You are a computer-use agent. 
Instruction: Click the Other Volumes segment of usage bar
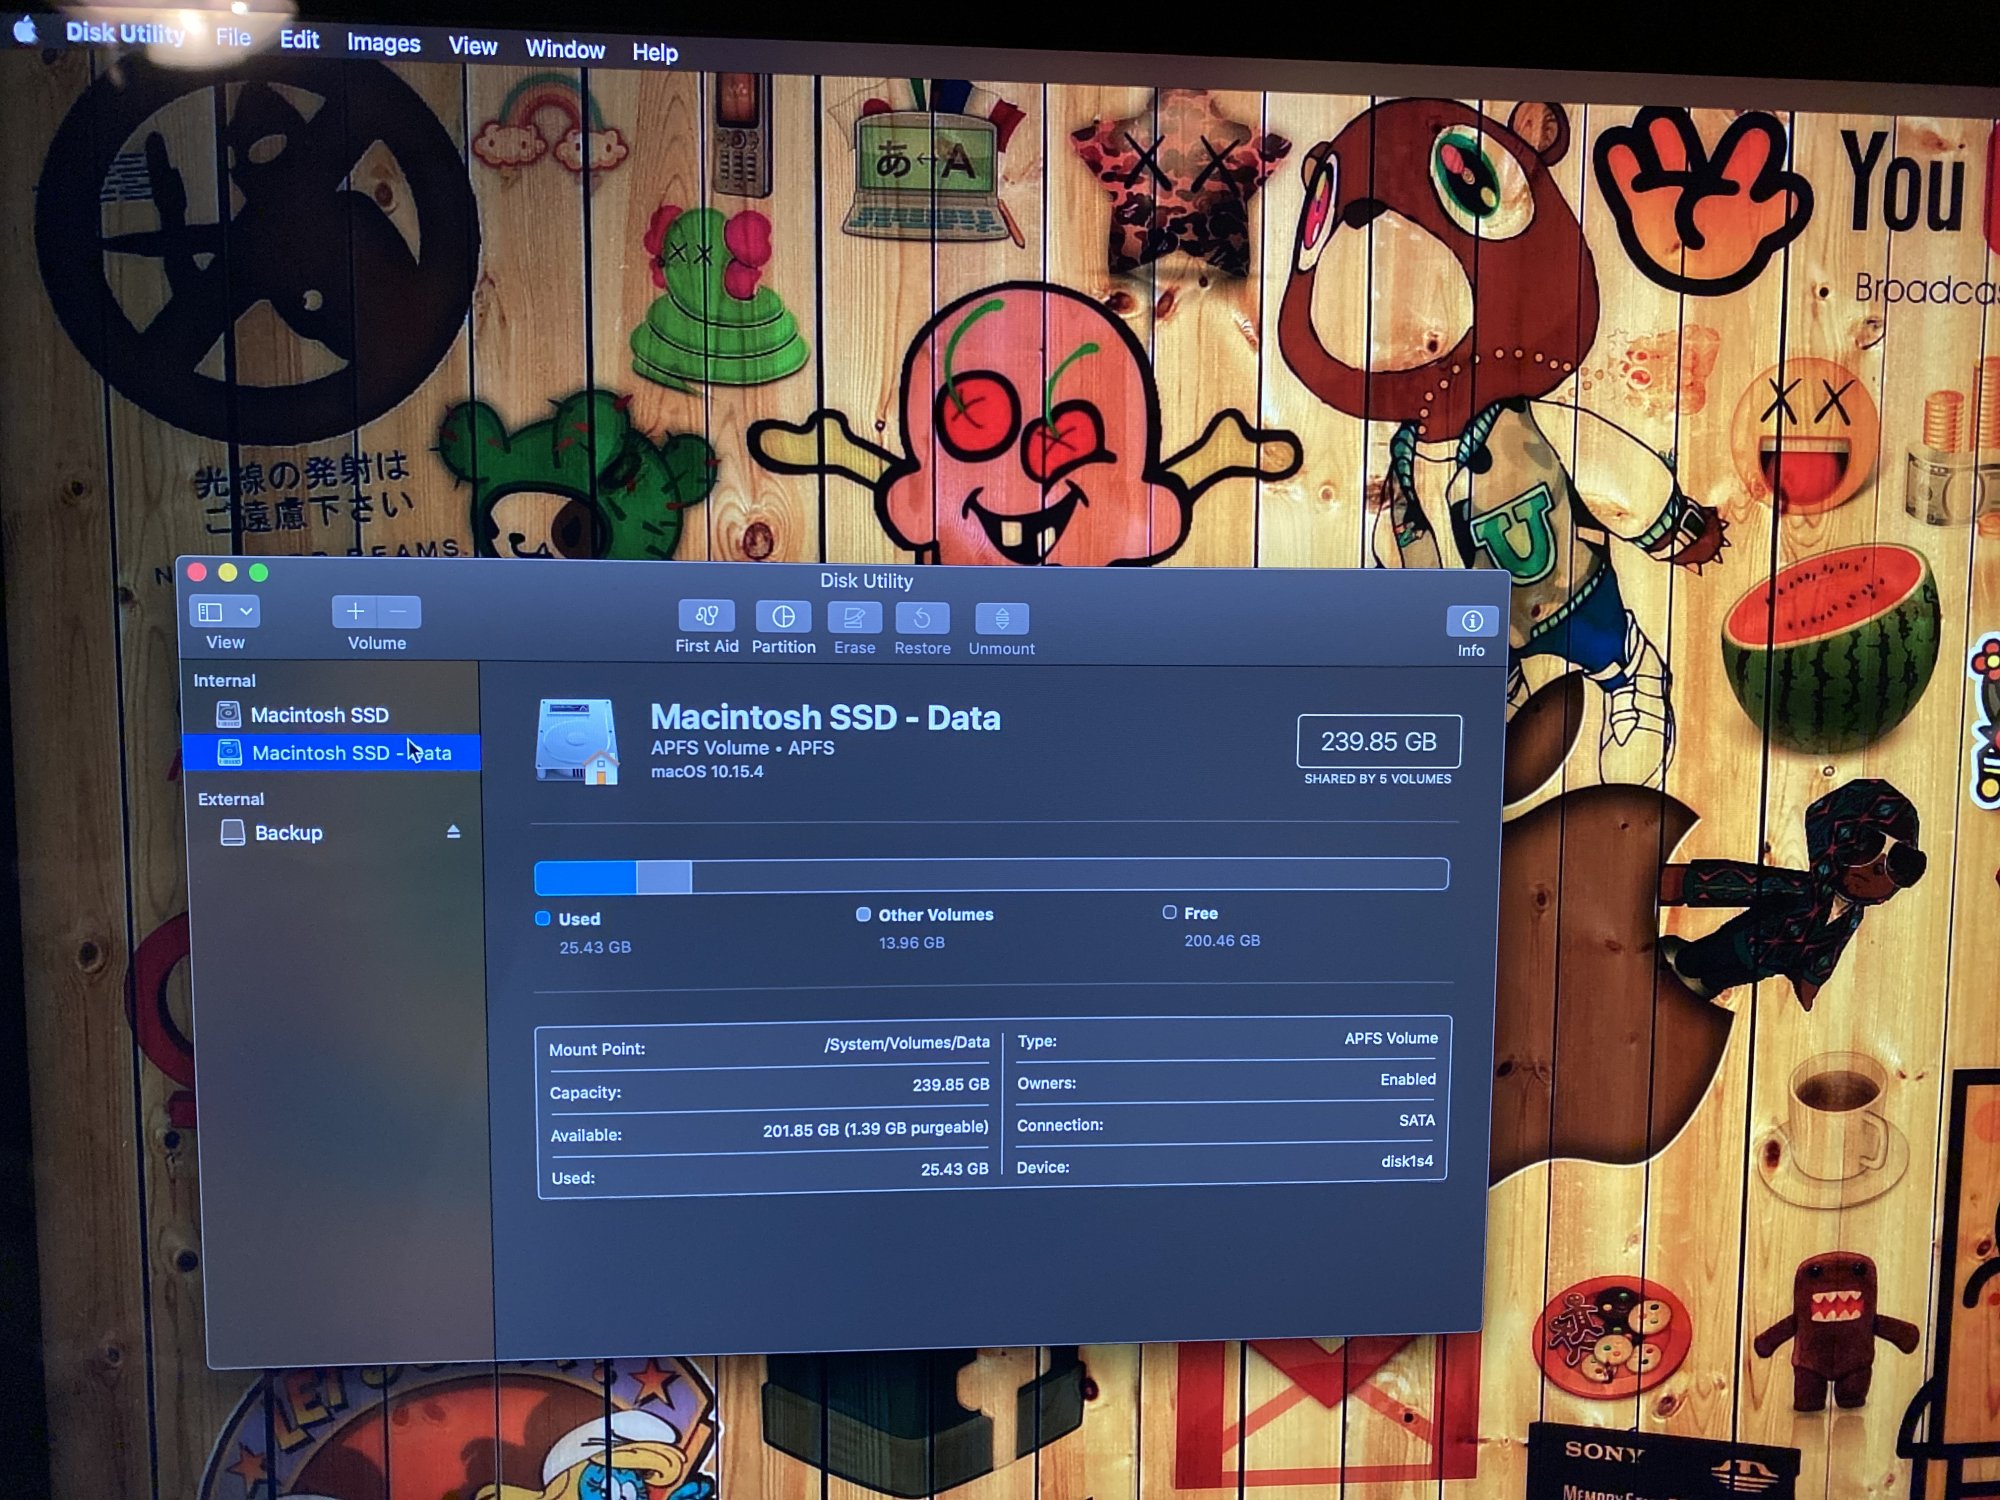point(664,877)
